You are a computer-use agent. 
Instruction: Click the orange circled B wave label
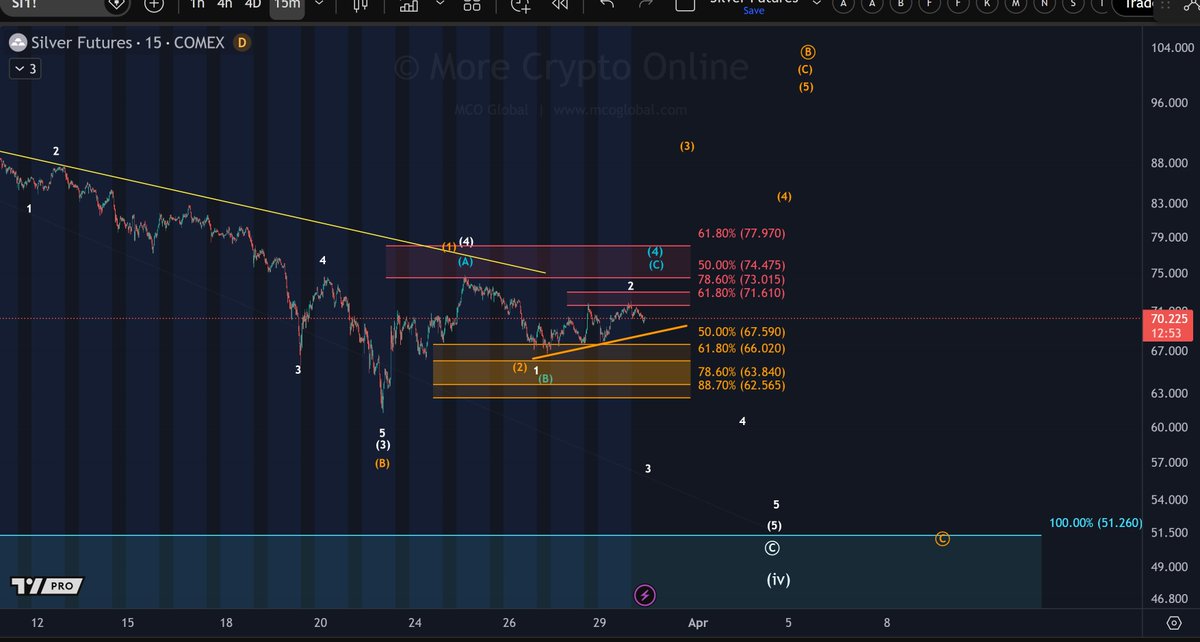[x=809, y=52]
